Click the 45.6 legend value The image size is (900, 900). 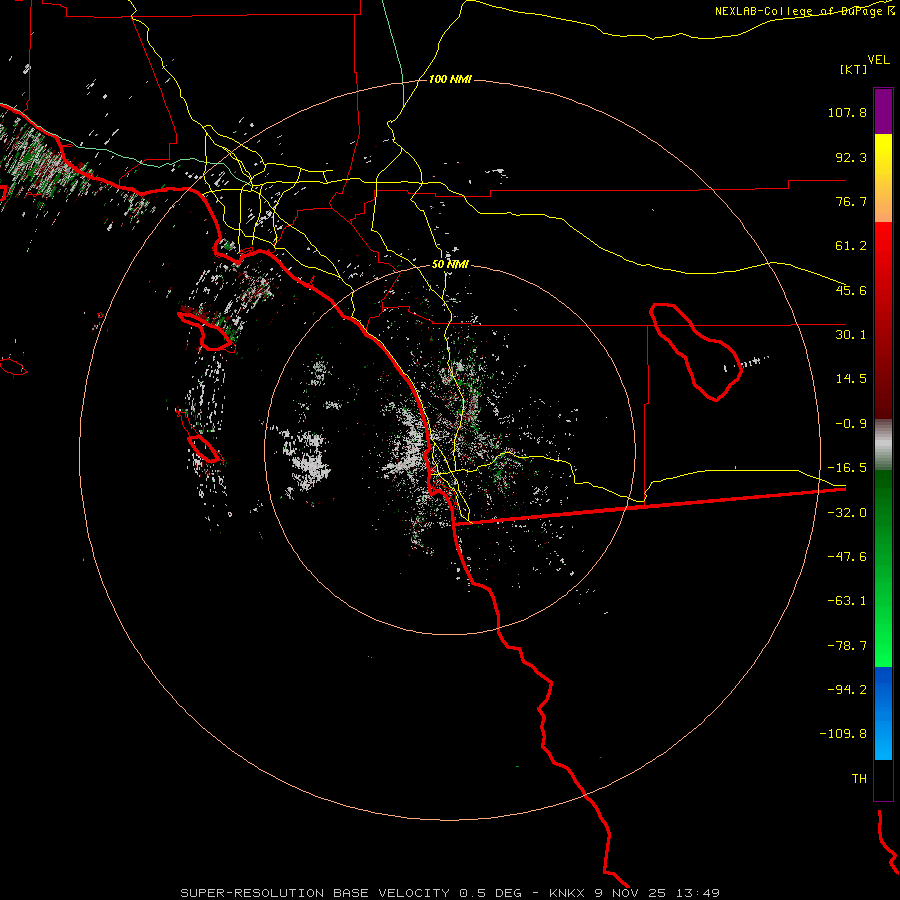(x=851, y=290)
